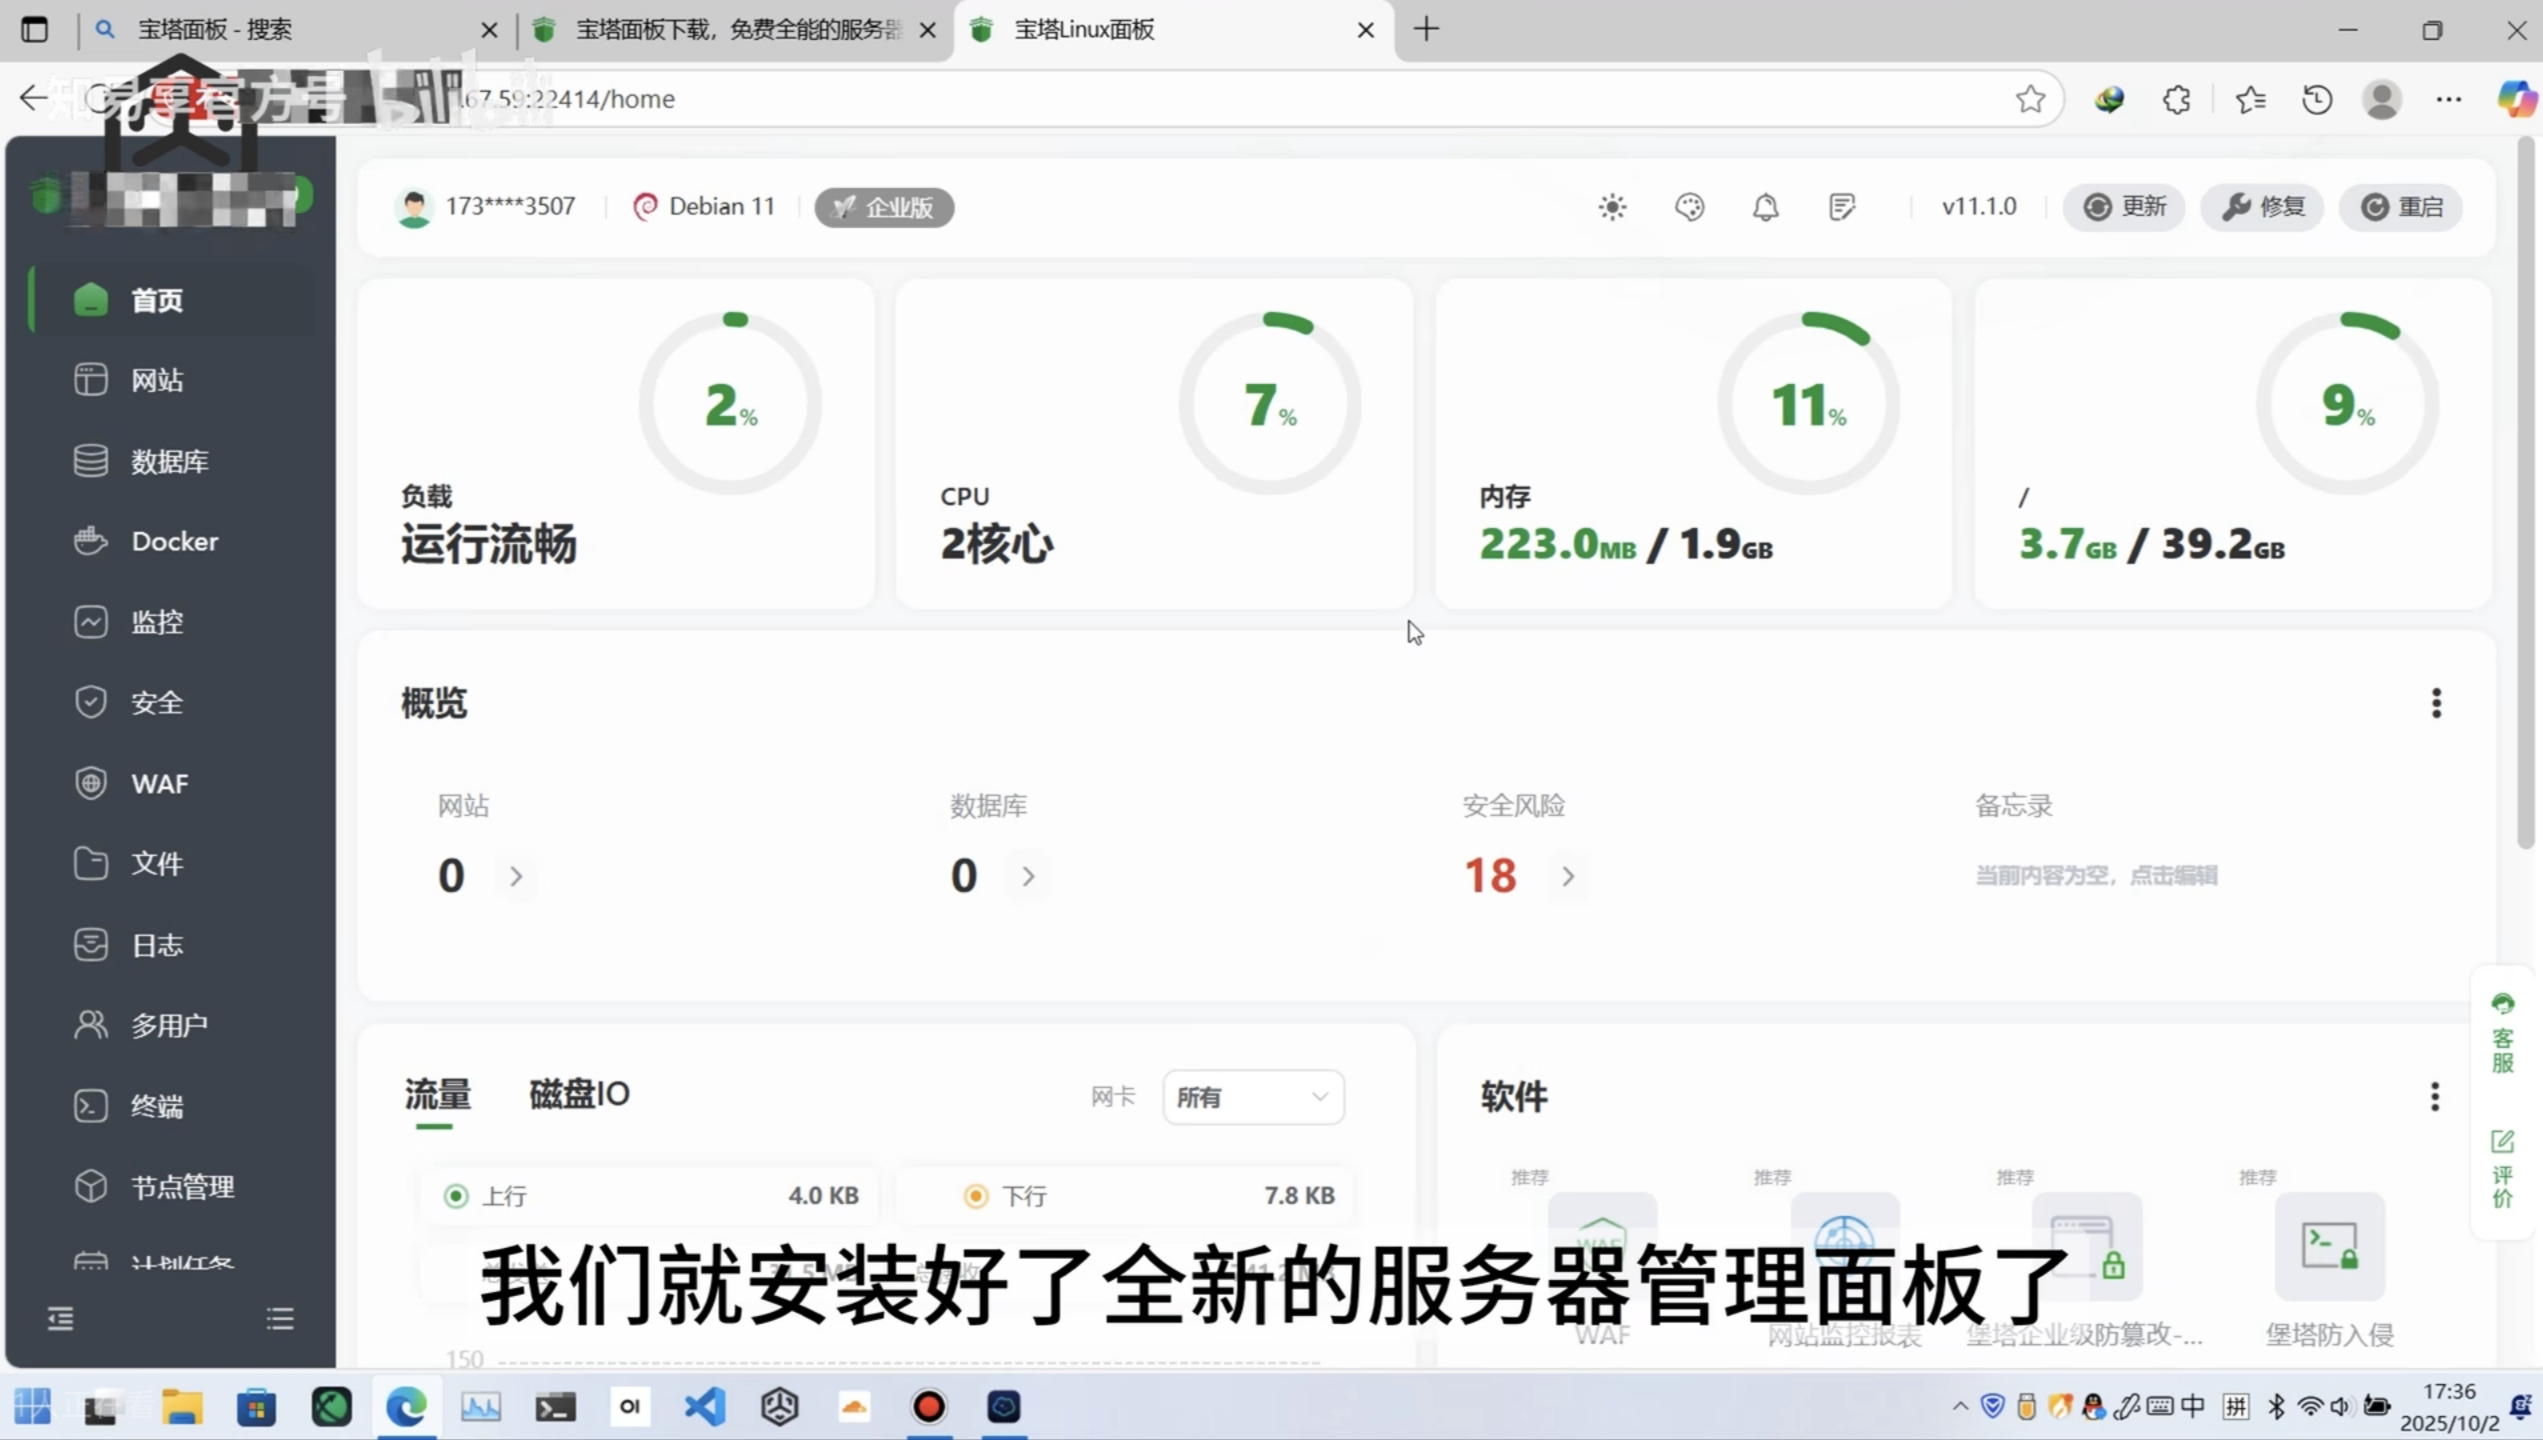The height and width of the screenshot is (1440, 2543).
Task: Click the 更新 update button
Action: [x=2124, y=207]
